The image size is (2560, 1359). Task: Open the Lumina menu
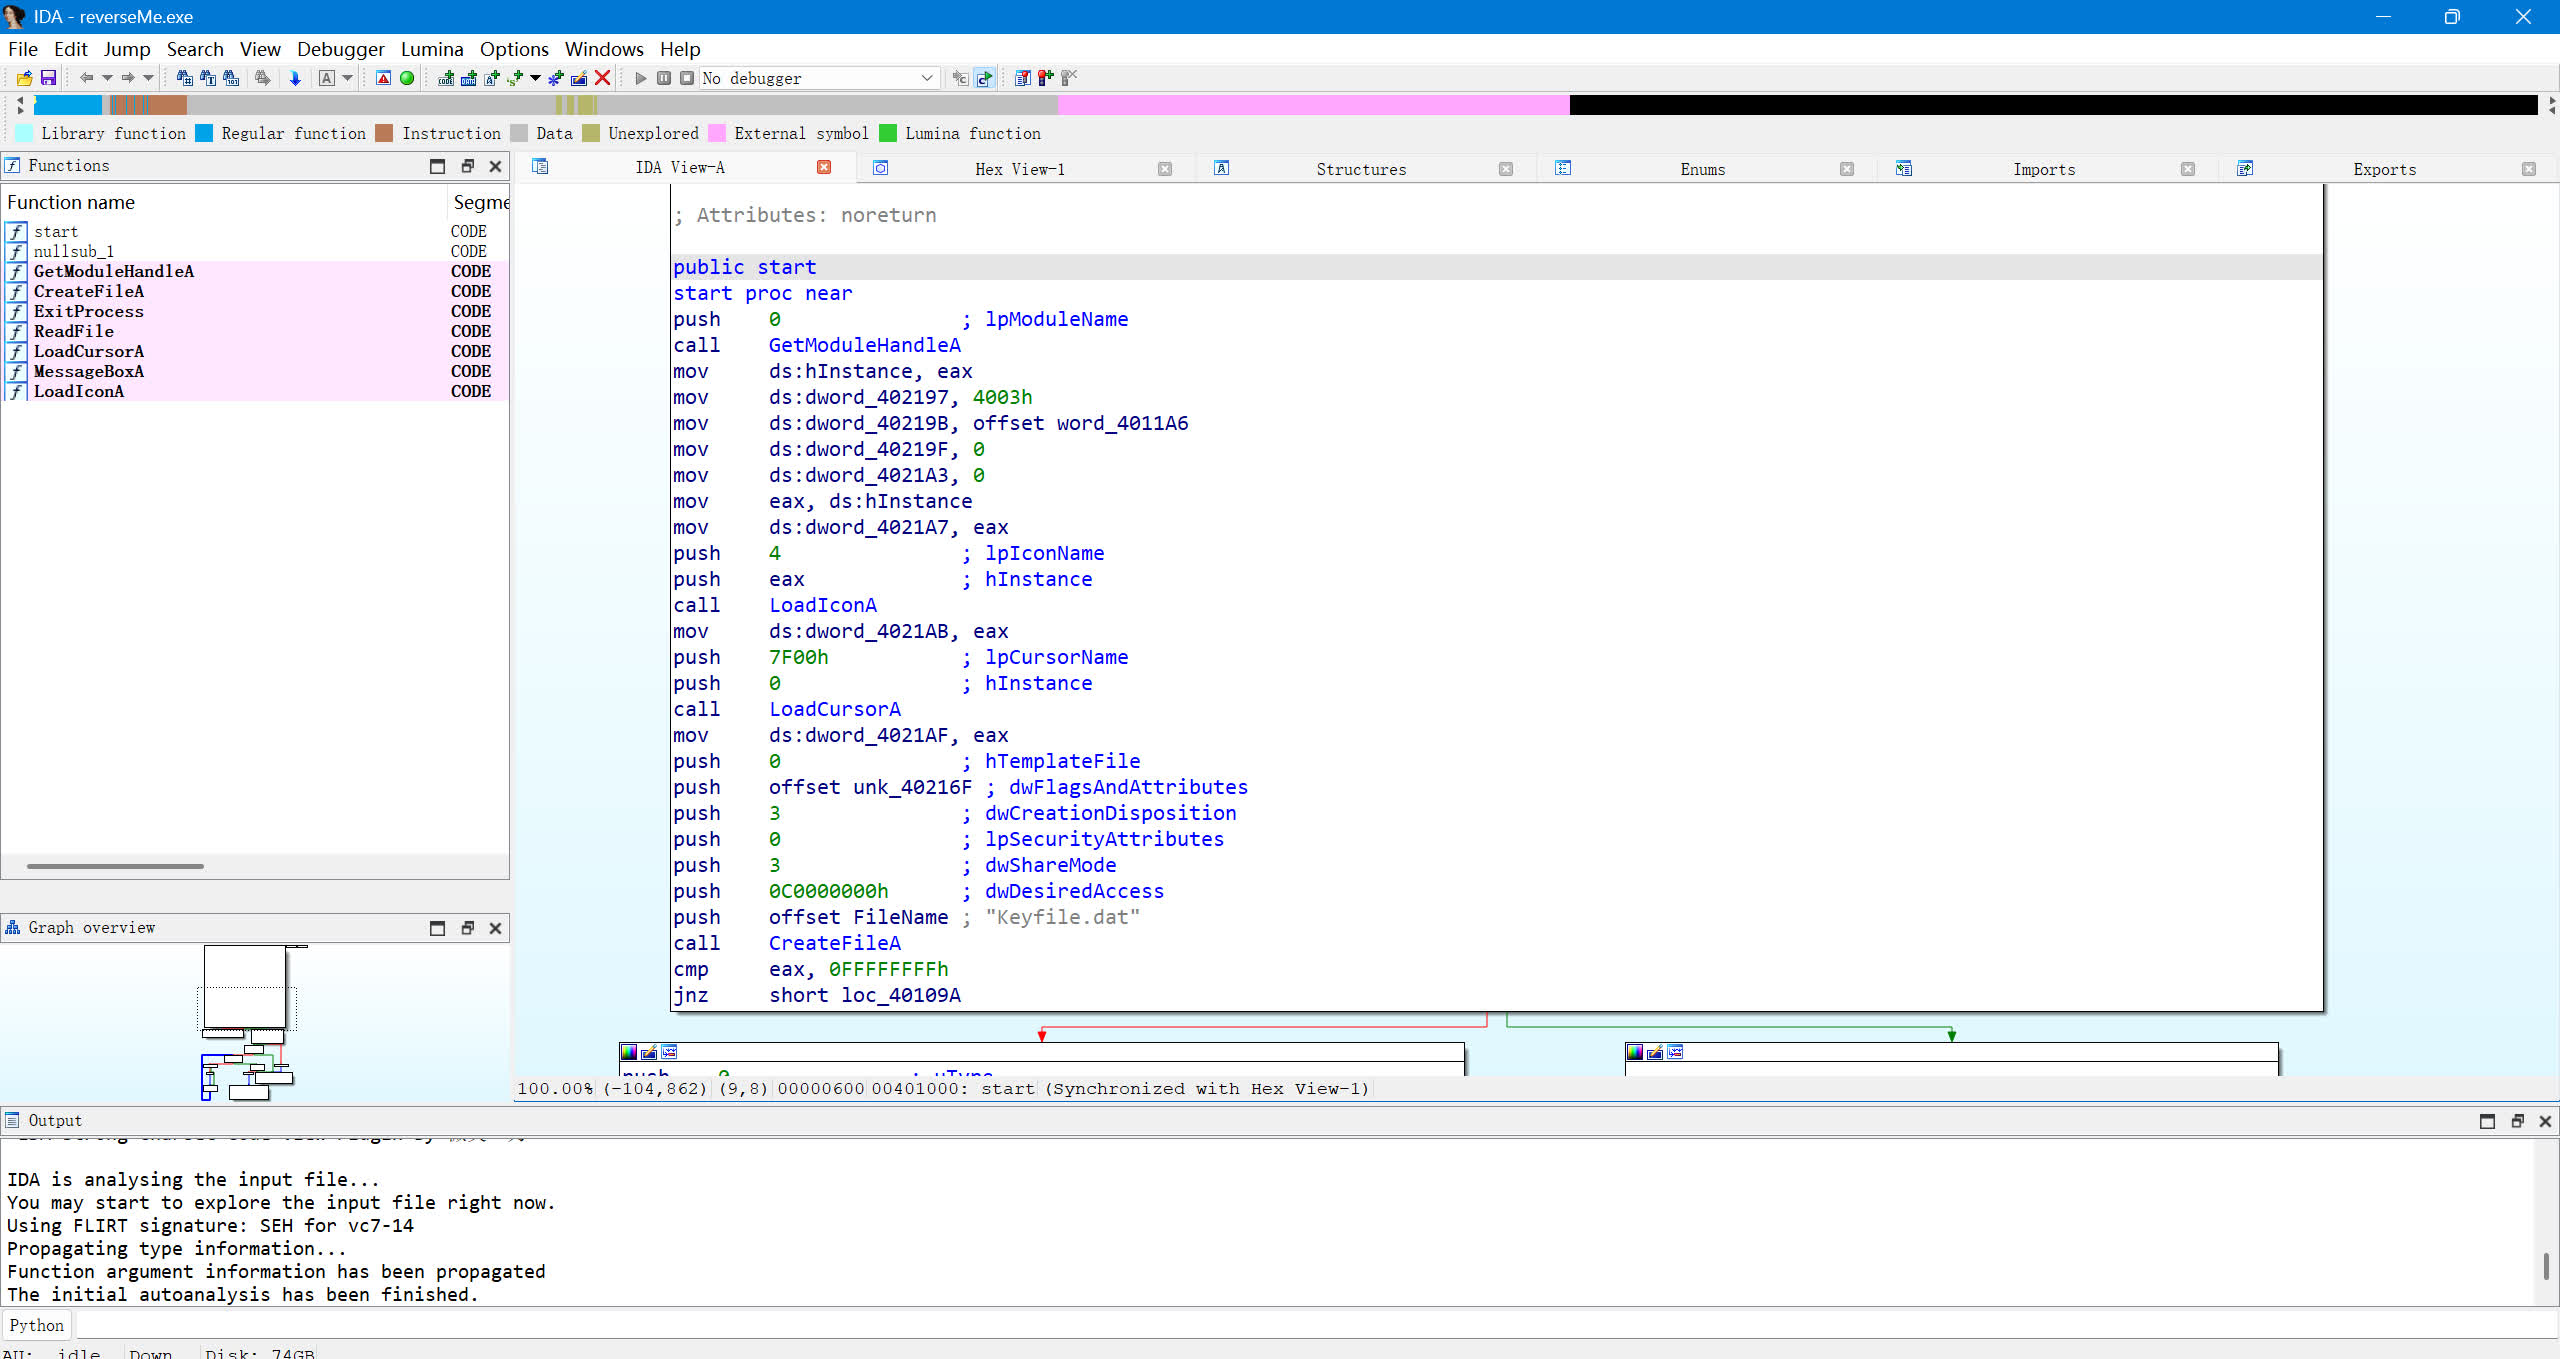pyautogui.click(x=432, y=49)
